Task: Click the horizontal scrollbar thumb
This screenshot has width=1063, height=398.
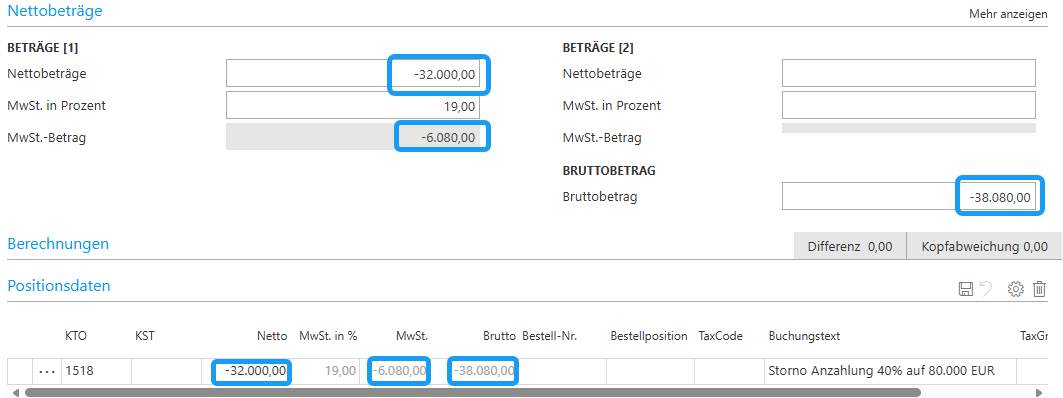Action: pyautogui.click(x=473, y=392)
